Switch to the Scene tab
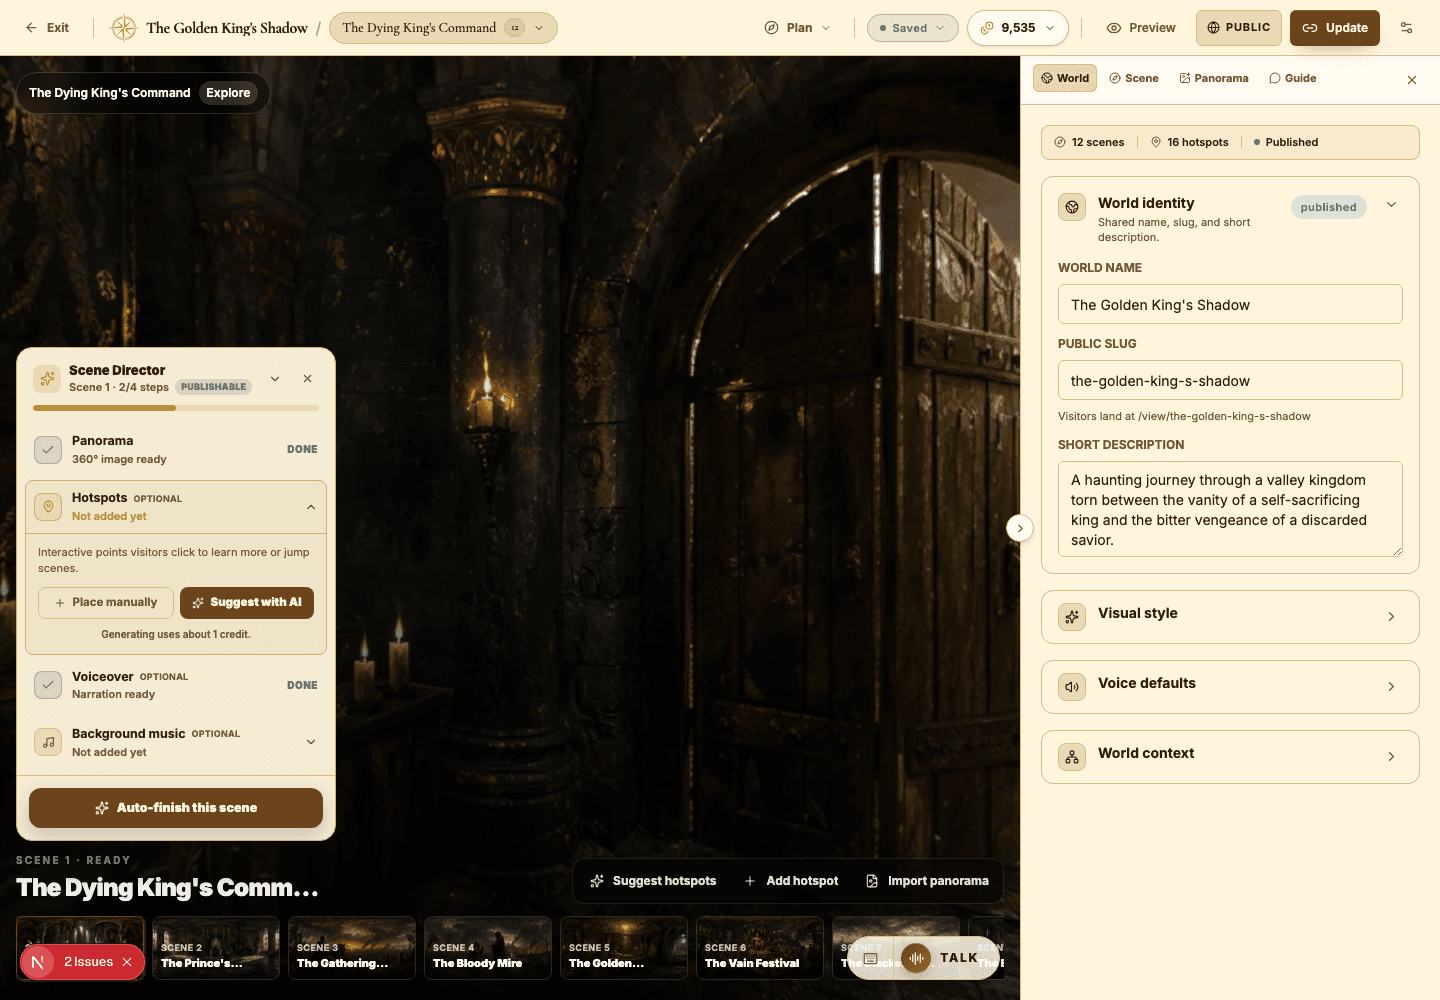Image resolution: width=1440 pixels, height=1000 pixels. pos(1134,78)
